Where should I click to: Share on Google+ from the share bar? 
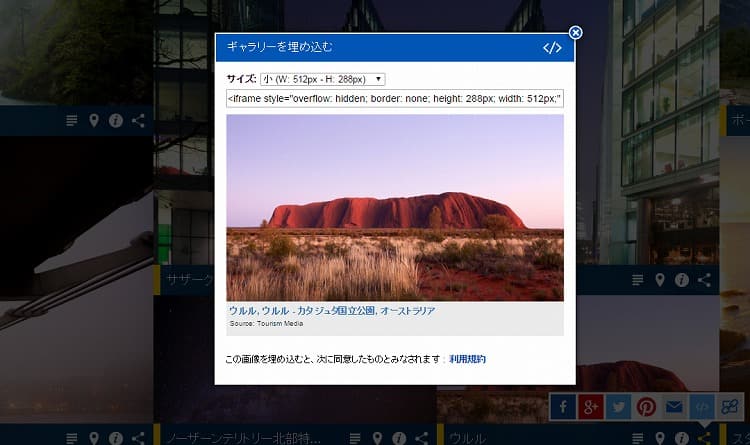coord(591,407)
